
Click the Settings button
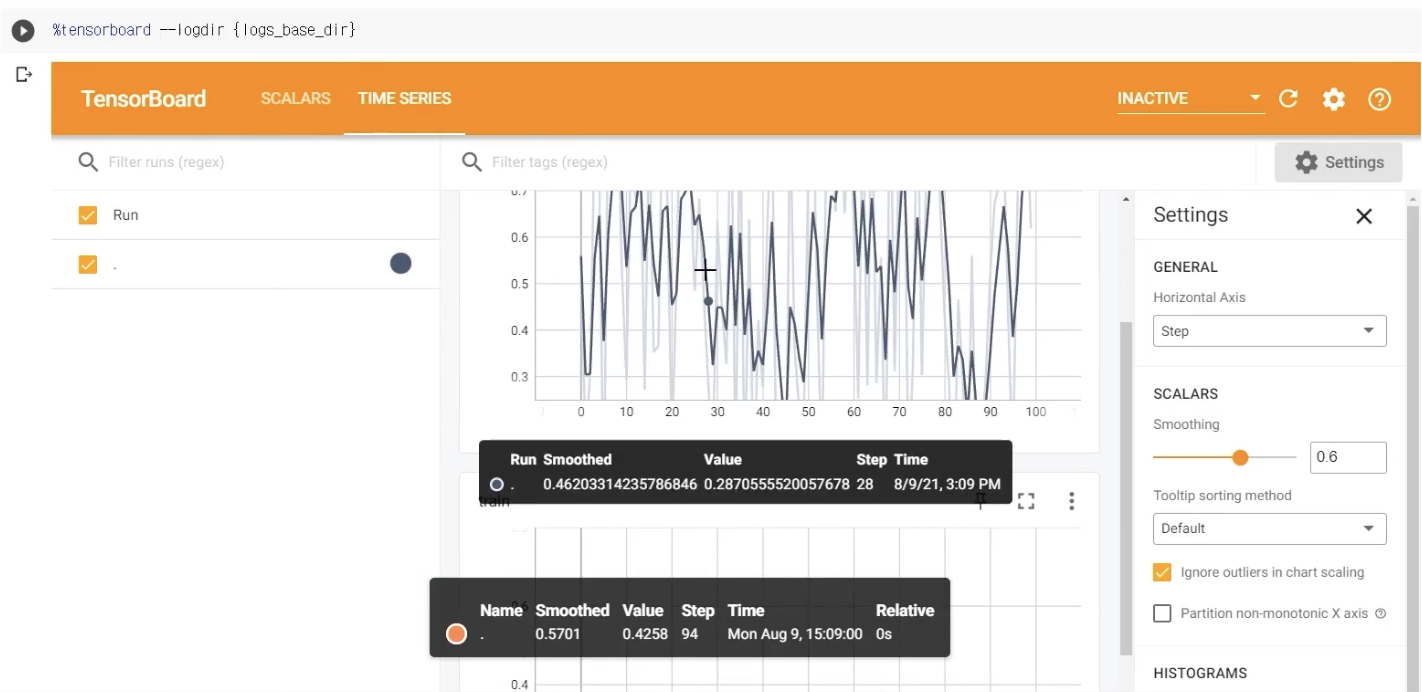pos(1338,162)
